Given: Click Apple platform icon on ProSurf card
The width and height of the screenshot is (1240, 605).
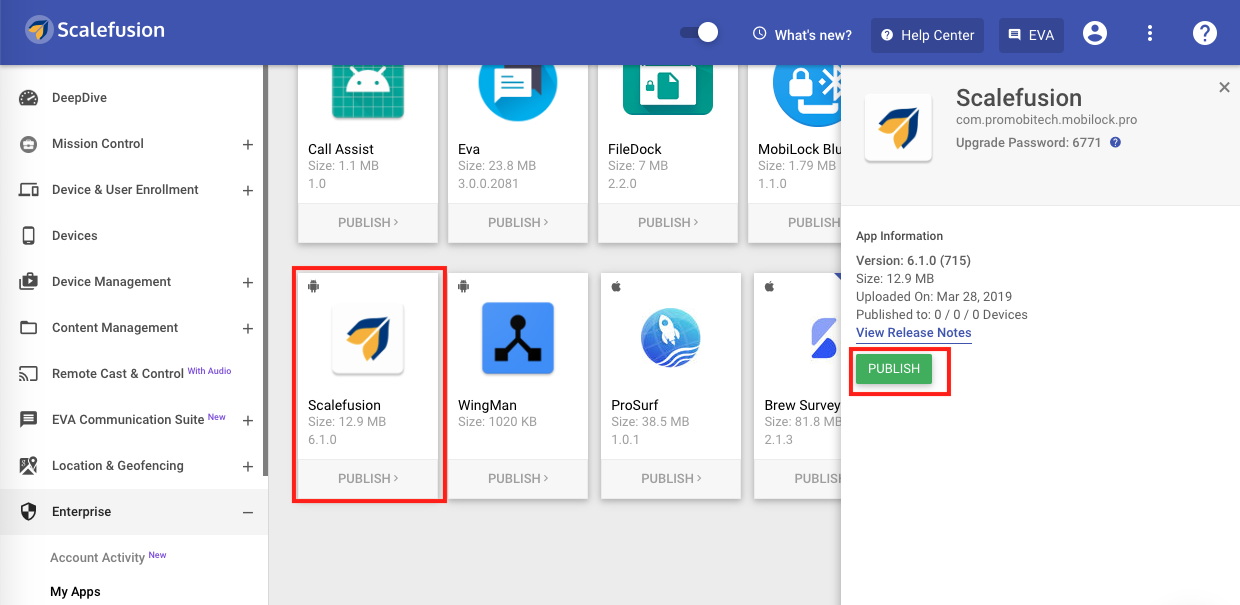Looking at the screenshot, I should pos(617,287).
